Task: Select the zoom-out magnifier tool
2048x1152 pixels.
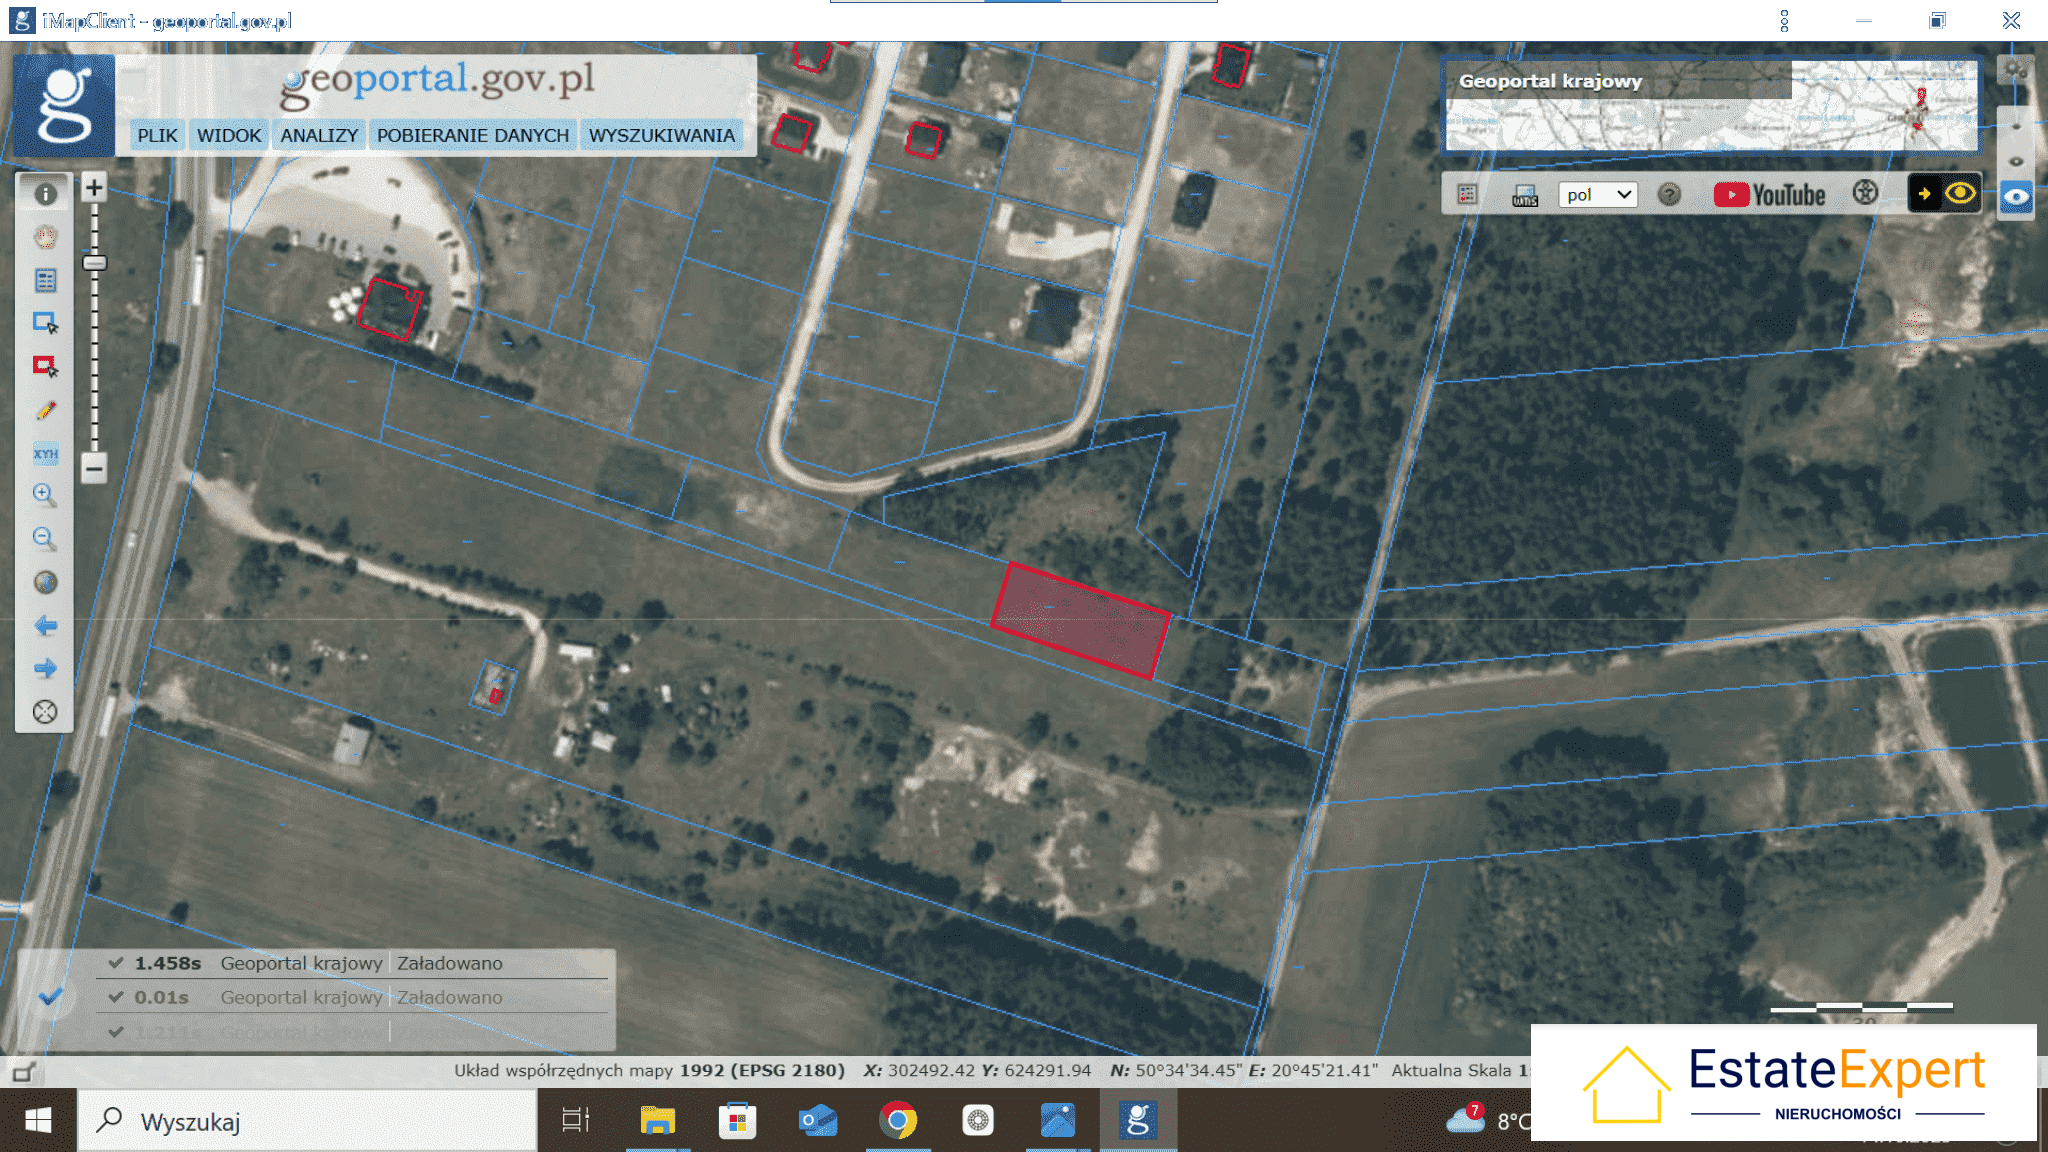Action: coord(45,539)
